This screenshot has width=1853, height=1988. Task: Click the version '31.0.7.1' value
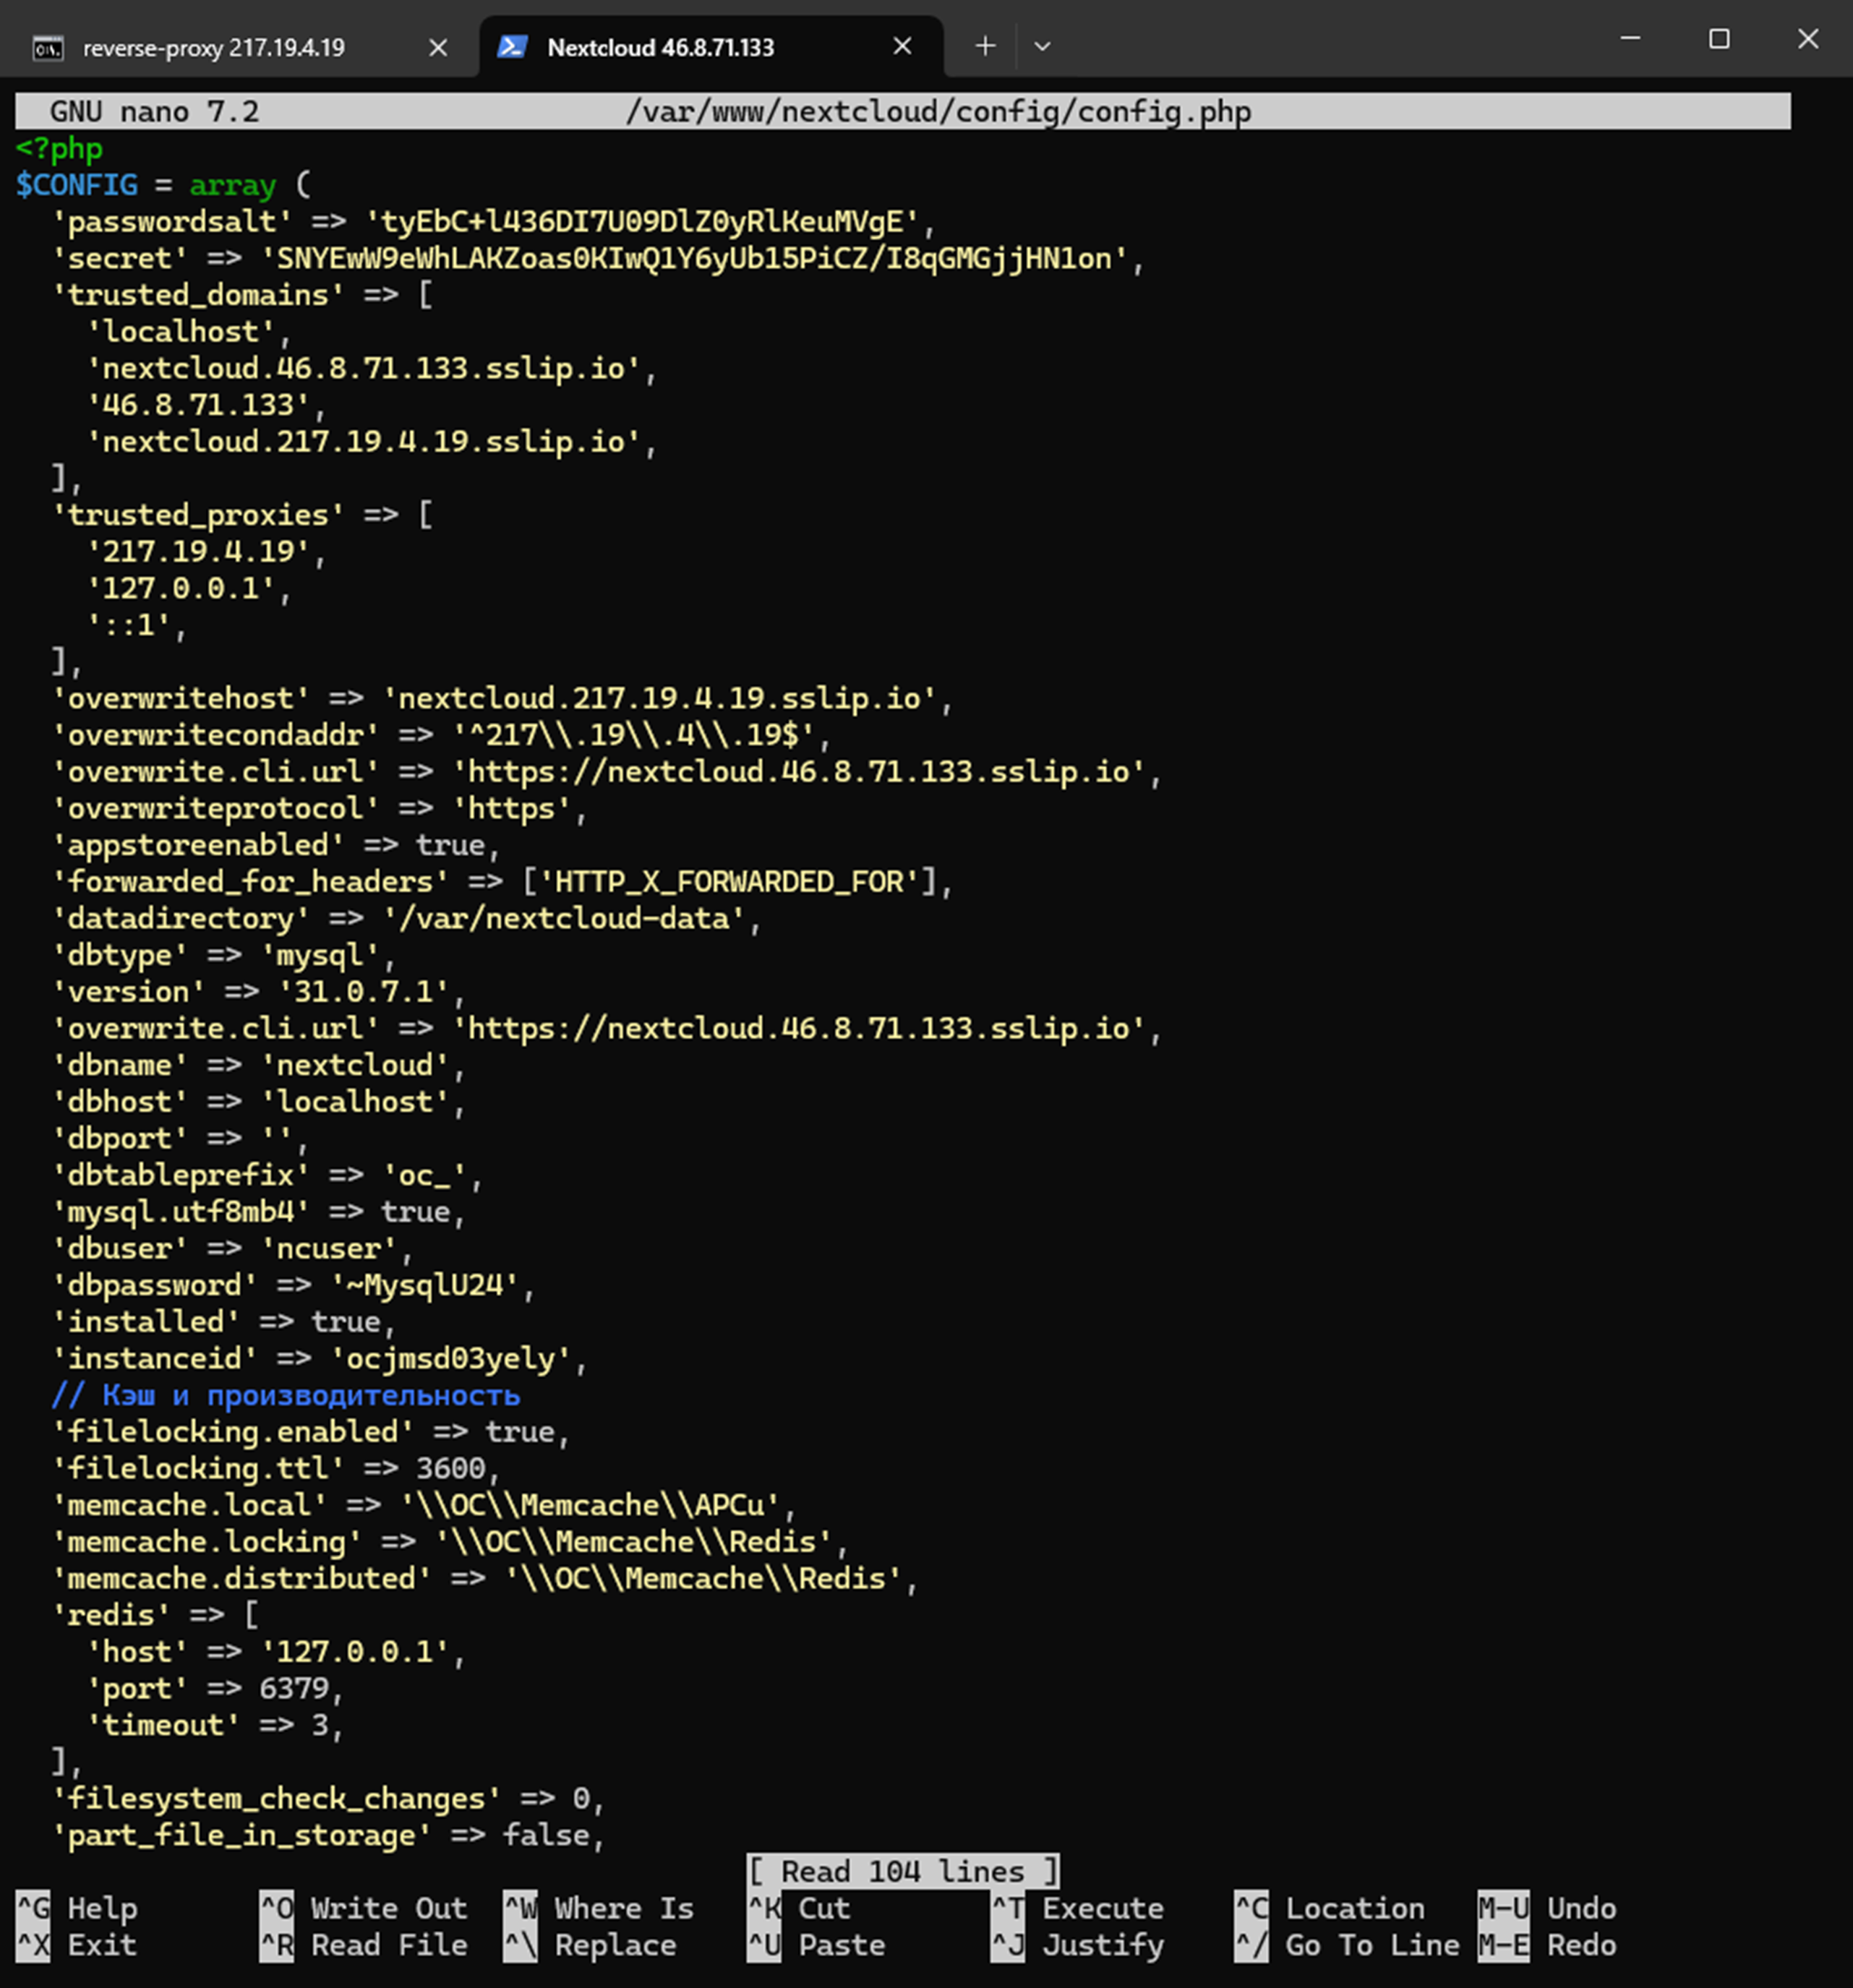click(364, 991)
